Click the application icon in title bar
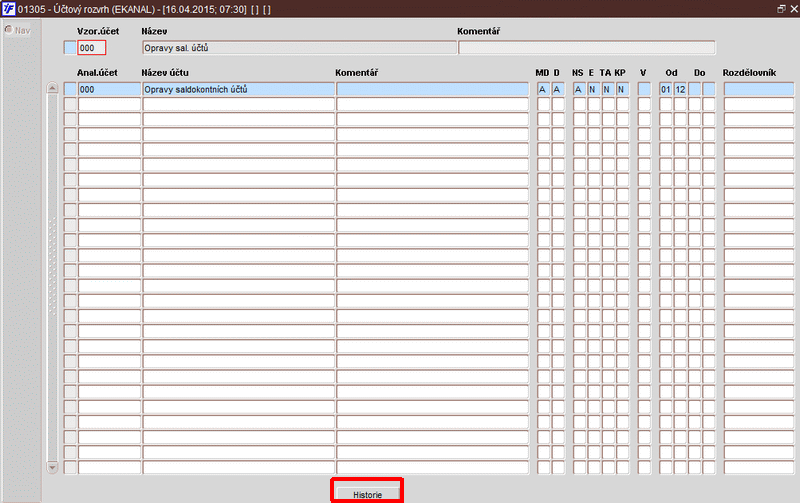This screenshot has height=503, width=800. [x=8, y=9]
